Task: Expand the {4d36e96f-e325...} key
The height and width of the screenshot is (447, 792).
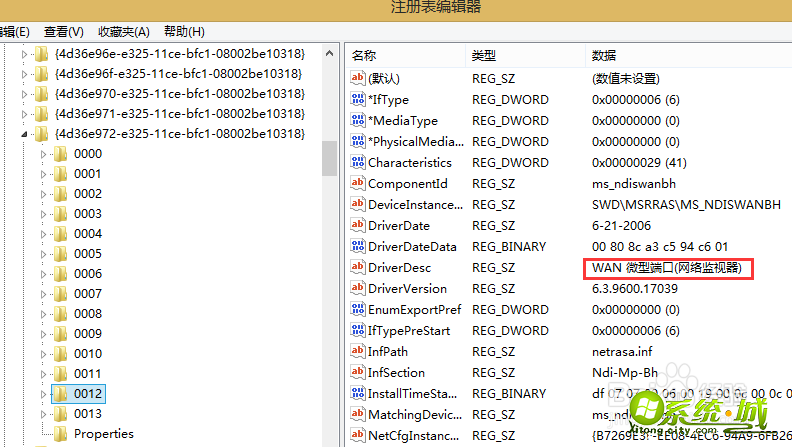Action: coord(24,74)
